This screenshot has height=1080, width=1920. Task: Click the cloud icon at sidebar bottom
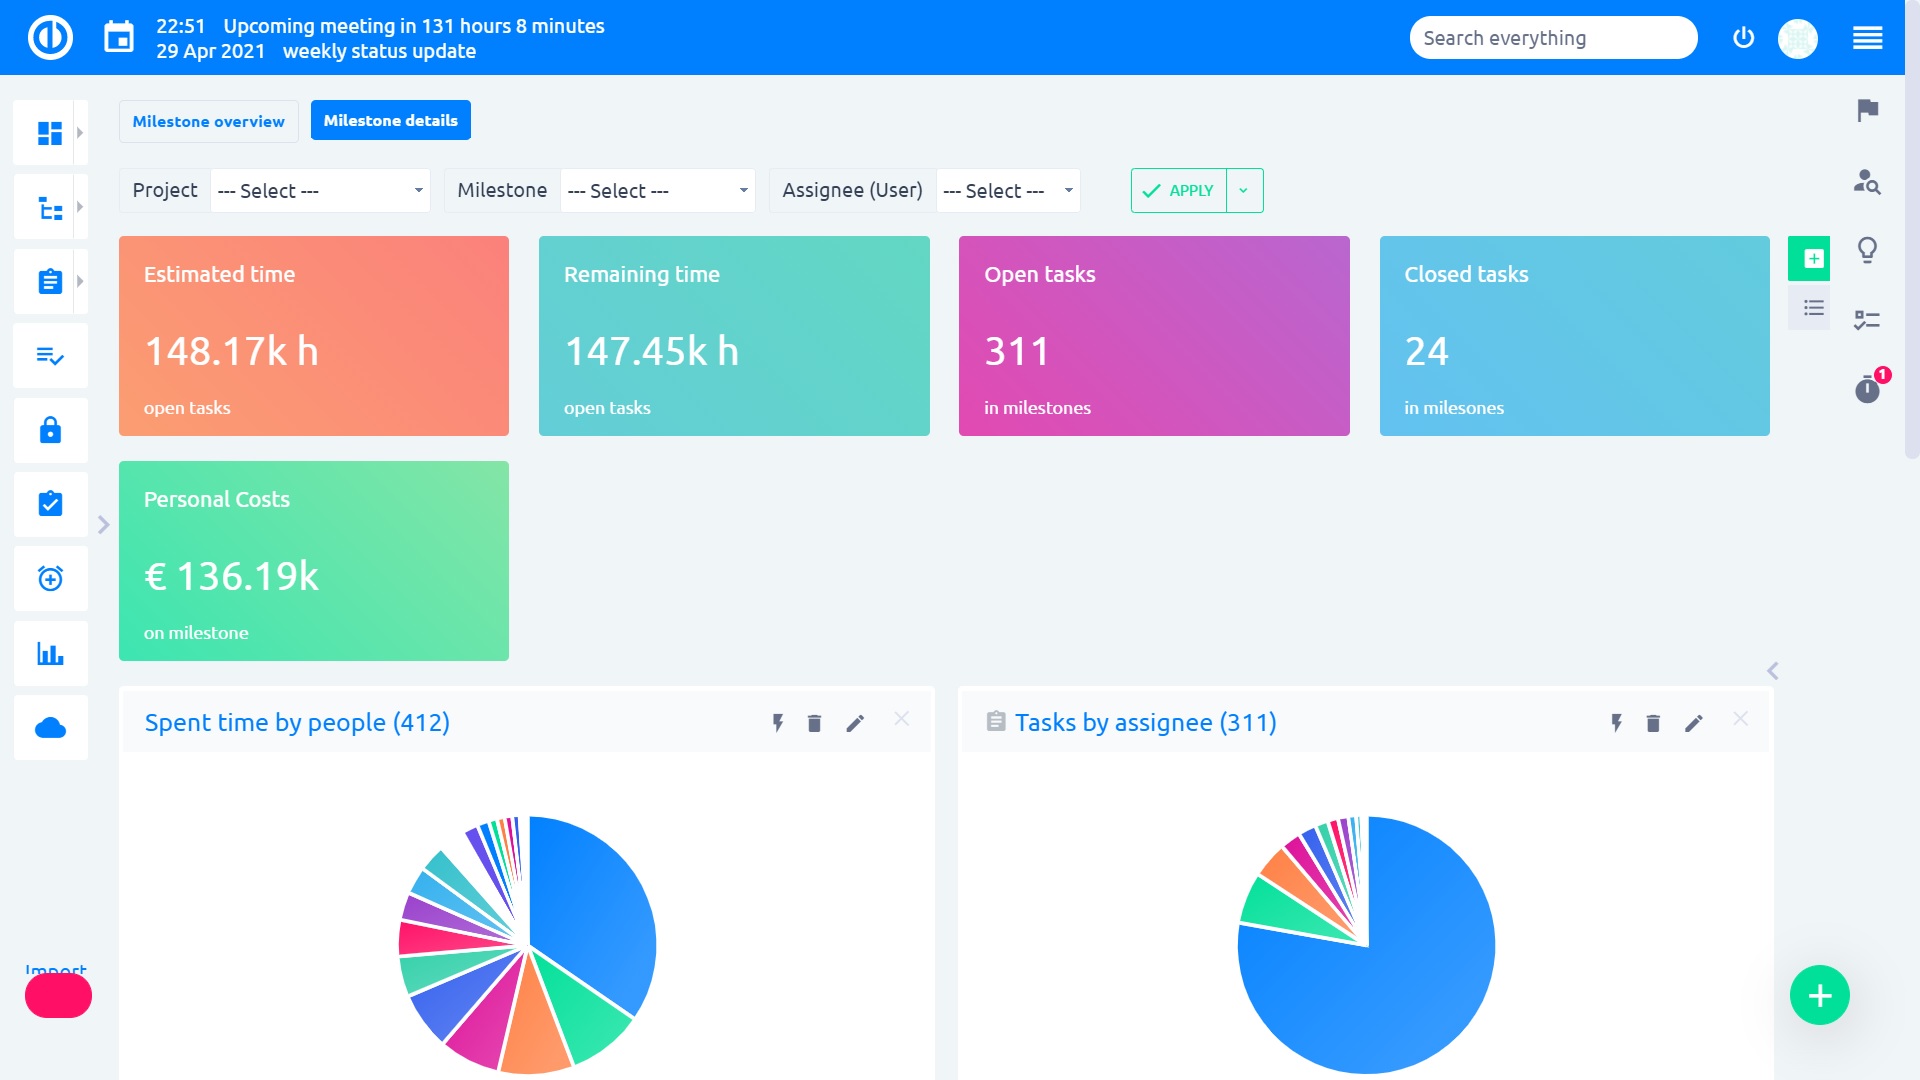pyautogui.click(x=49, y=727)
